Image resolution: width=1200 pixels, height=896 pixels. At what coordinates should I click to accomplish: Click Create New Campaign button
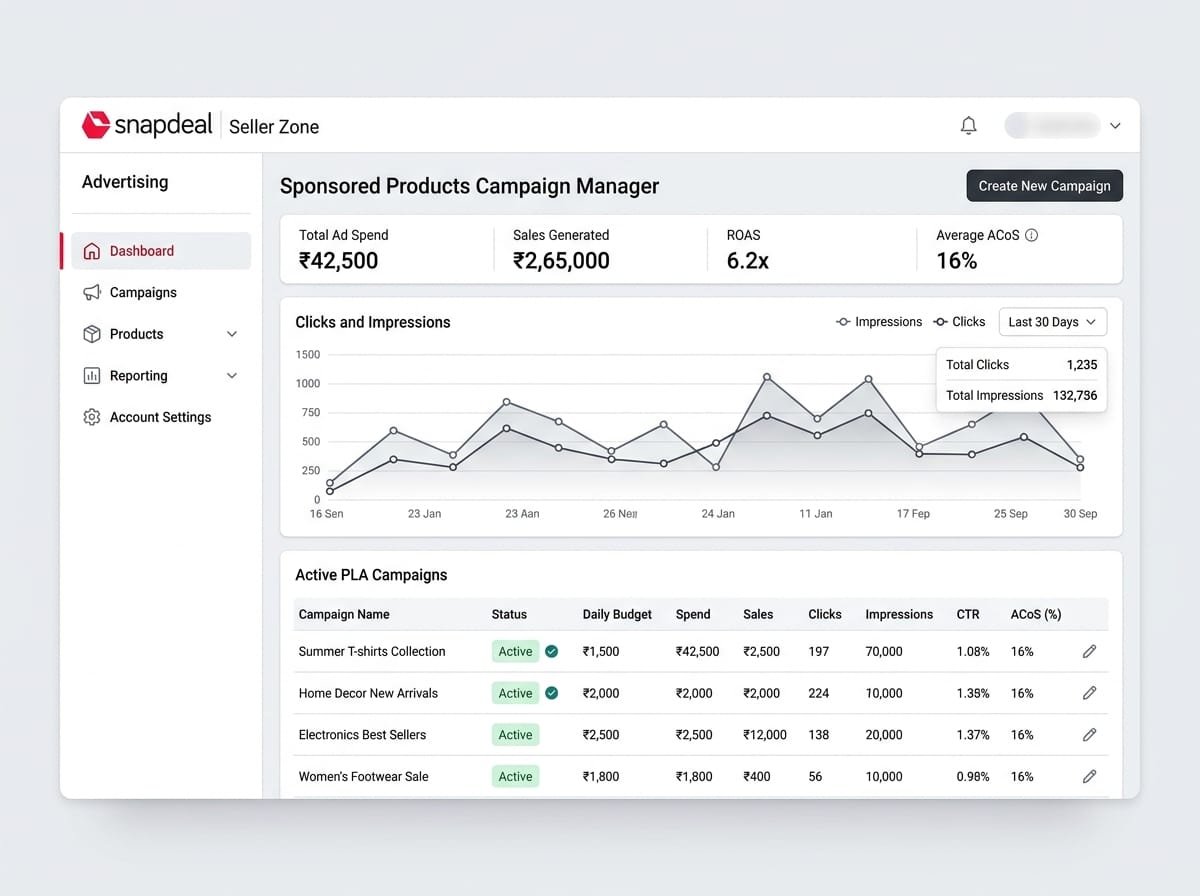1044,186
